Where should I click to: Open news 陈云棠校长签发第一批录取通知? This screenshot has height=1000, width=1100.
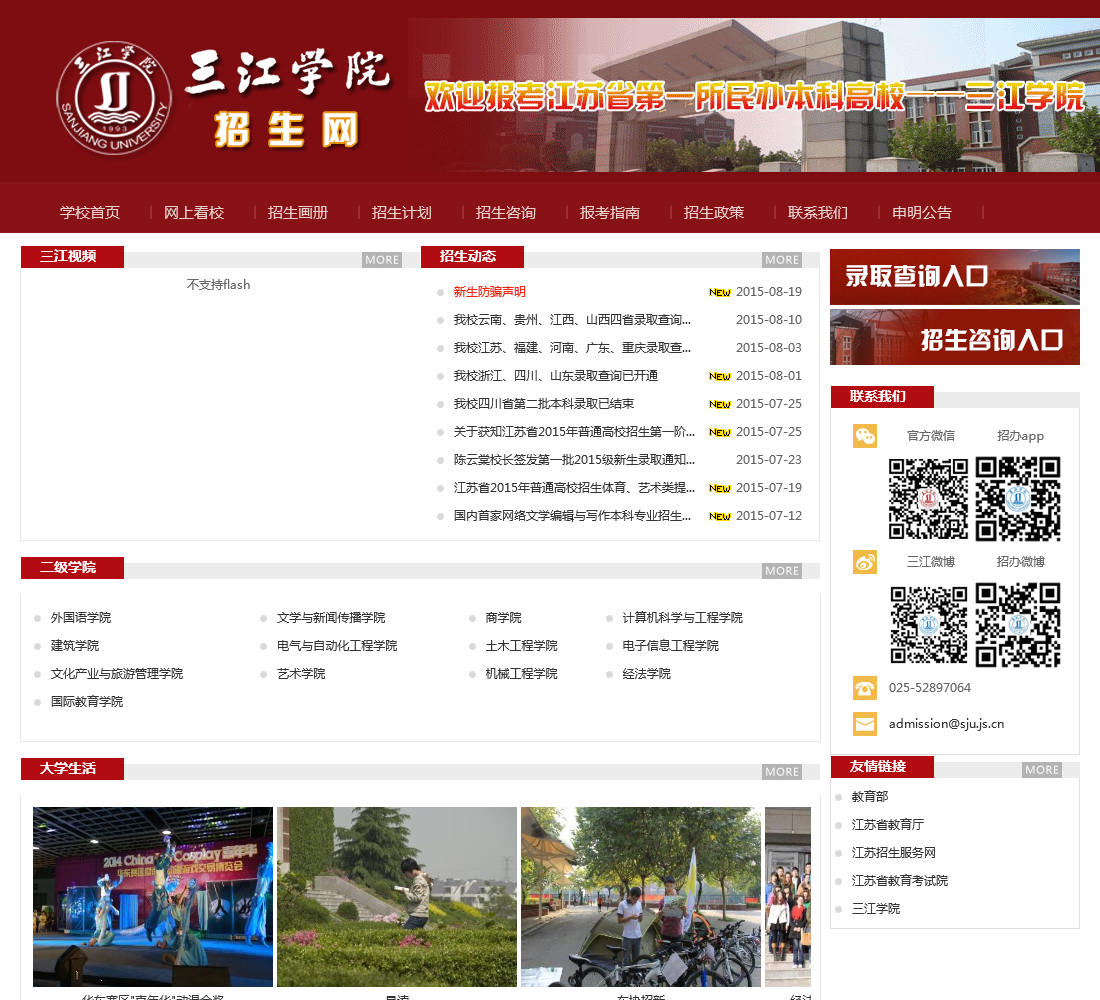pos(574,460)
